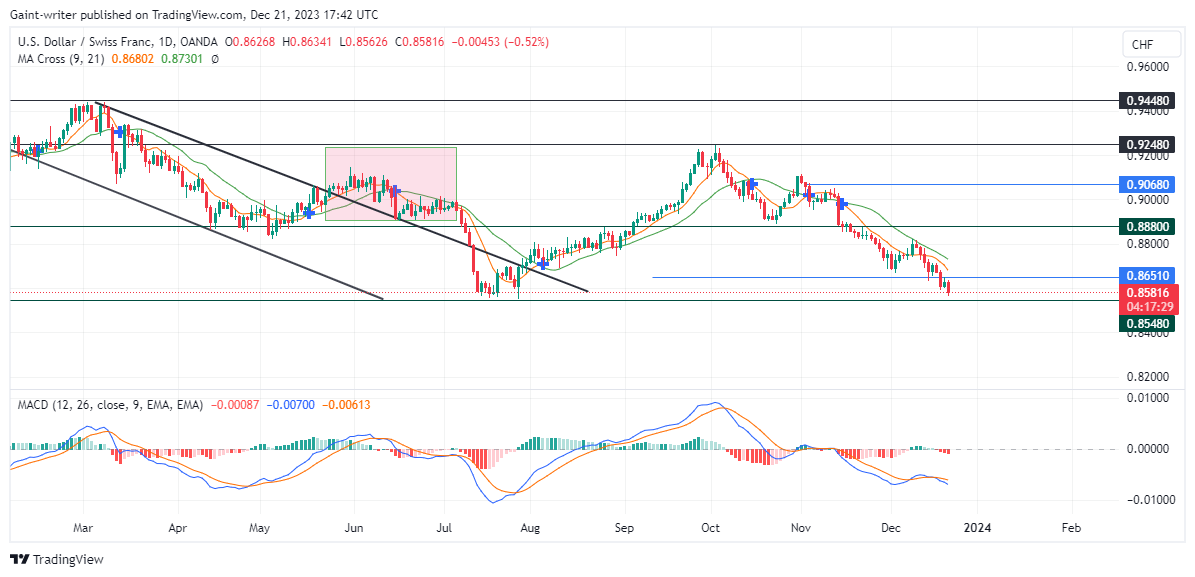Click the 0.01000 MACD axis label
The height and width of the screenshot is (577, 1195).
[x=1148, y=398]
